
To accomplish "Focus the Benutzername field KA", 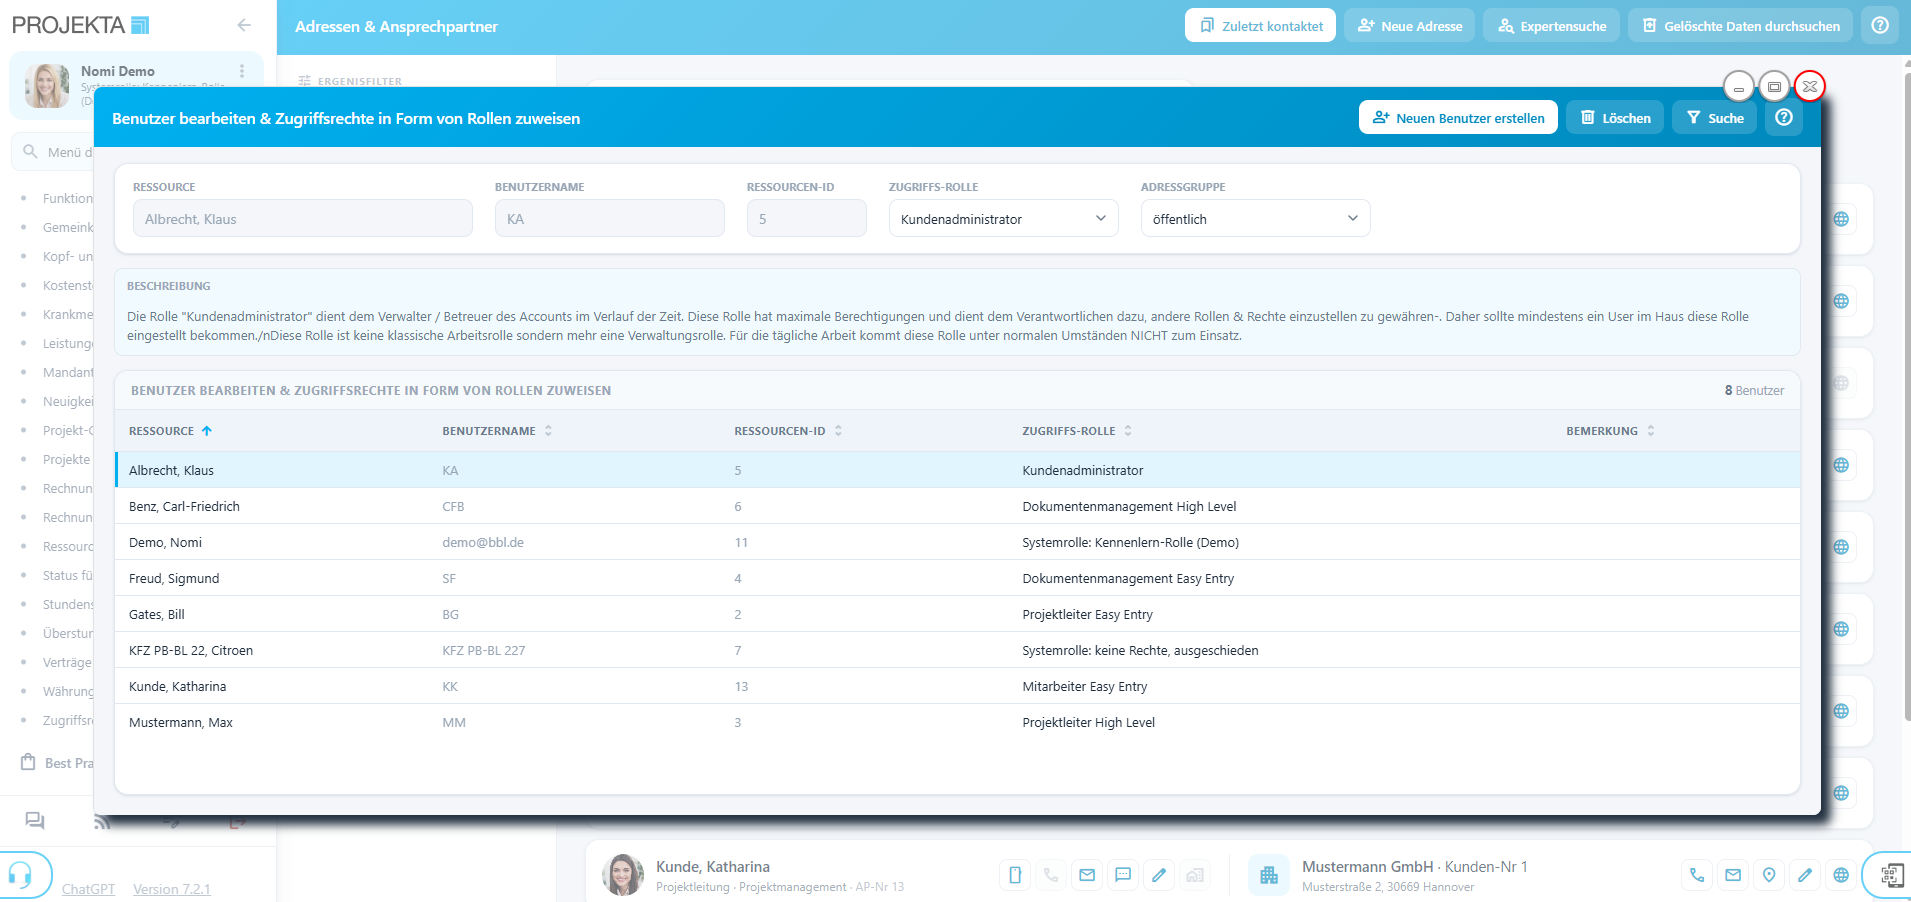I will 609,219.
